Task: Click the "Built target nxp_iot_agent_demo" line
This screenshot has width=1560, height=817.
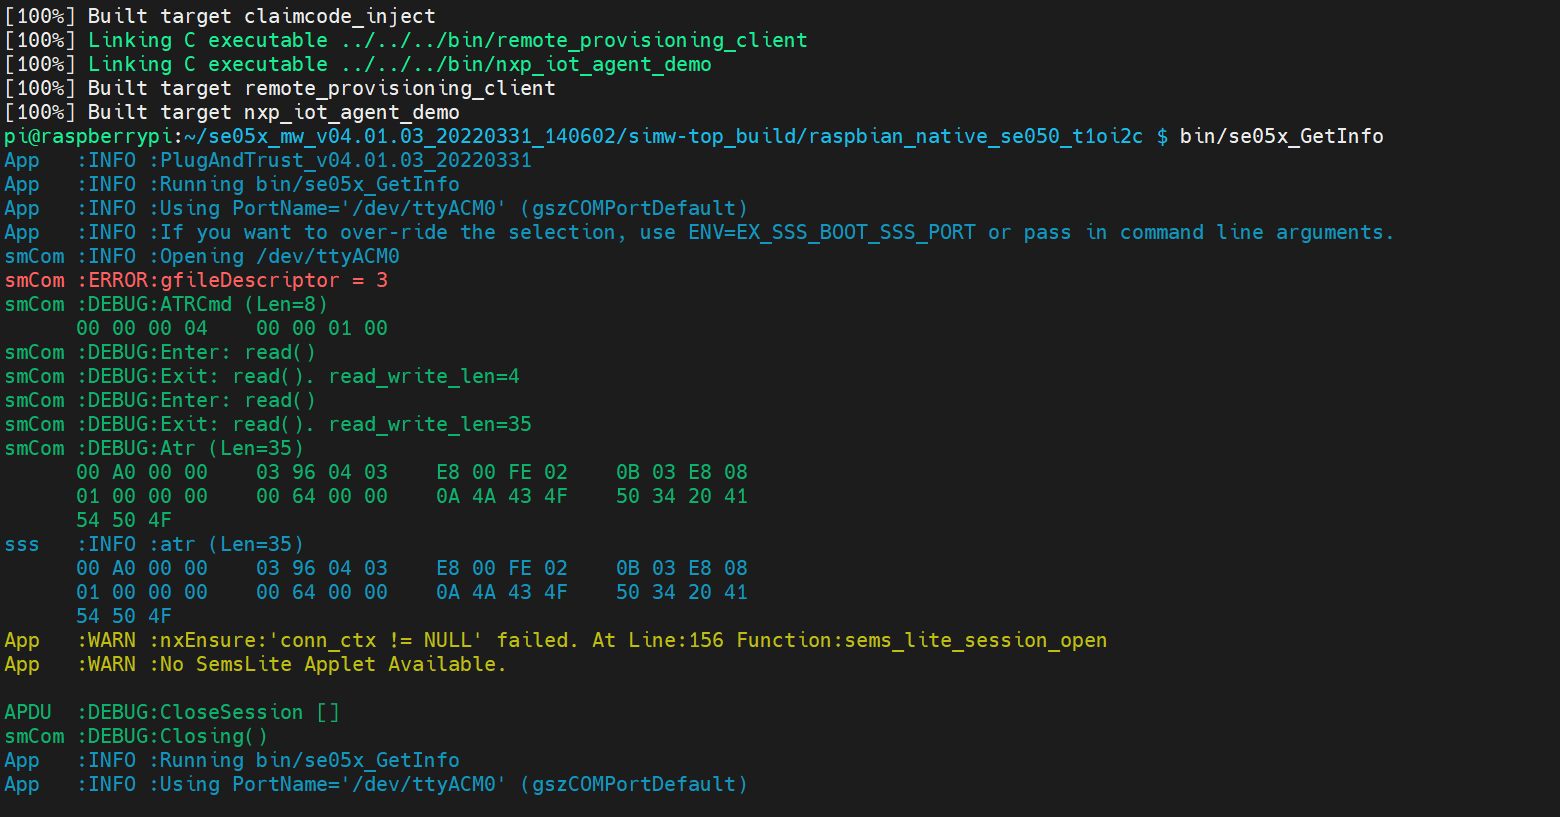Action: coord(273,112)
